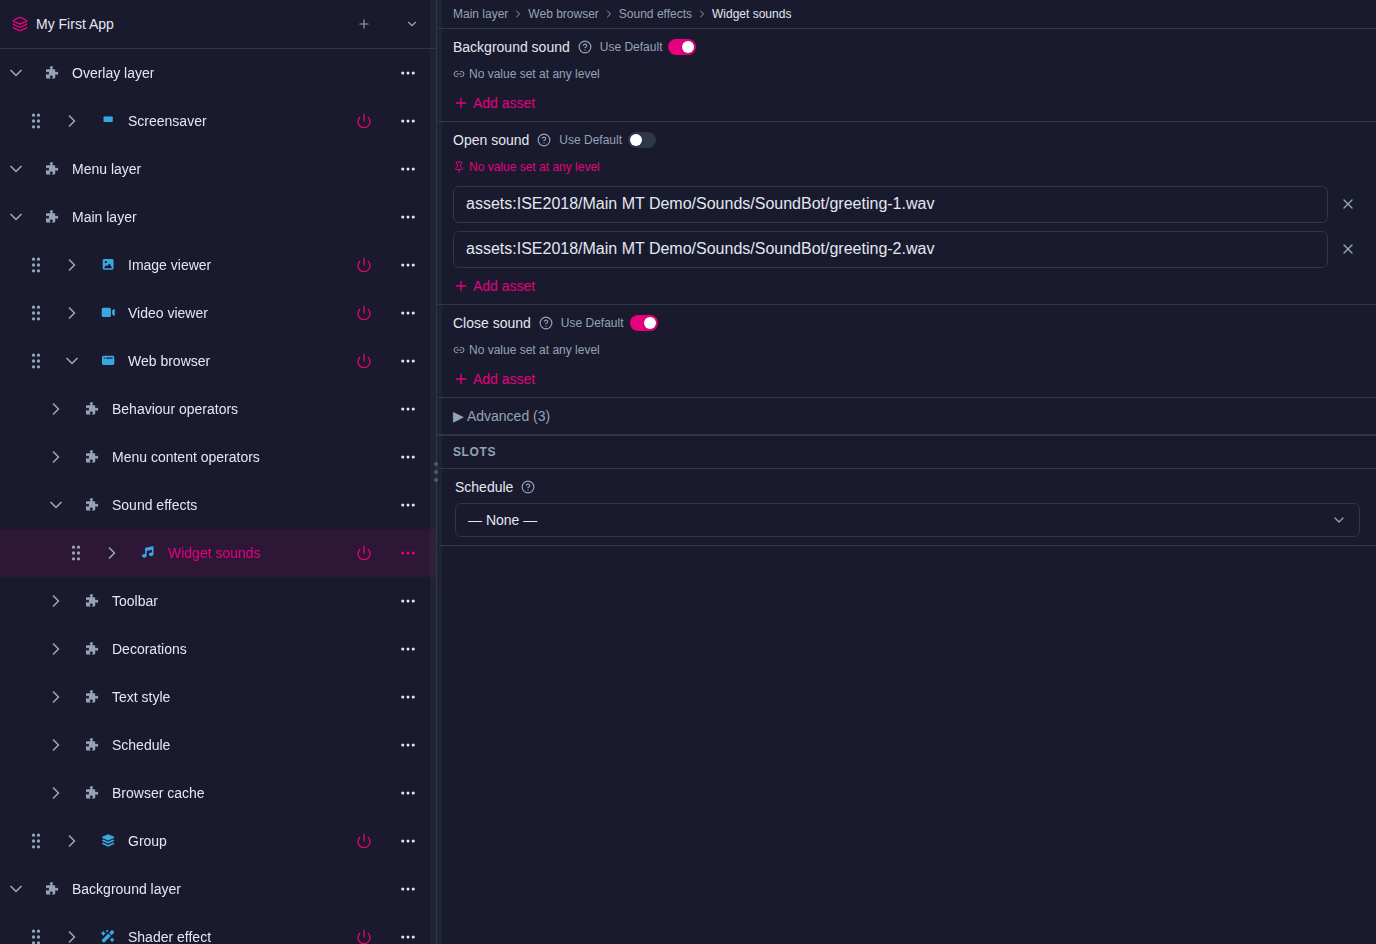Open more options for Toolbar

[408, 601]
